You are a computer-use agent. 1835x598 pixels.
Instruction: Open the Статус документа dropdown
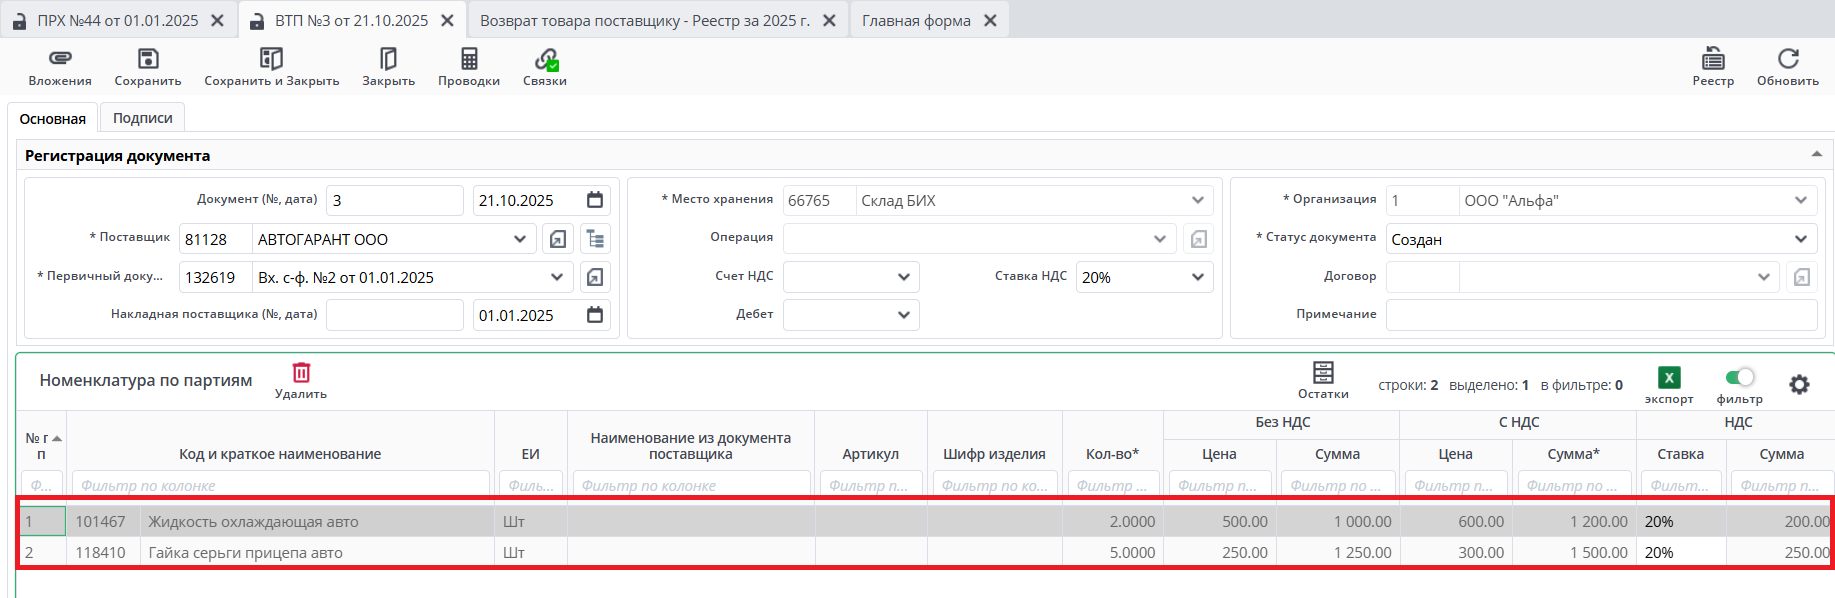(x=1800, y=239)
